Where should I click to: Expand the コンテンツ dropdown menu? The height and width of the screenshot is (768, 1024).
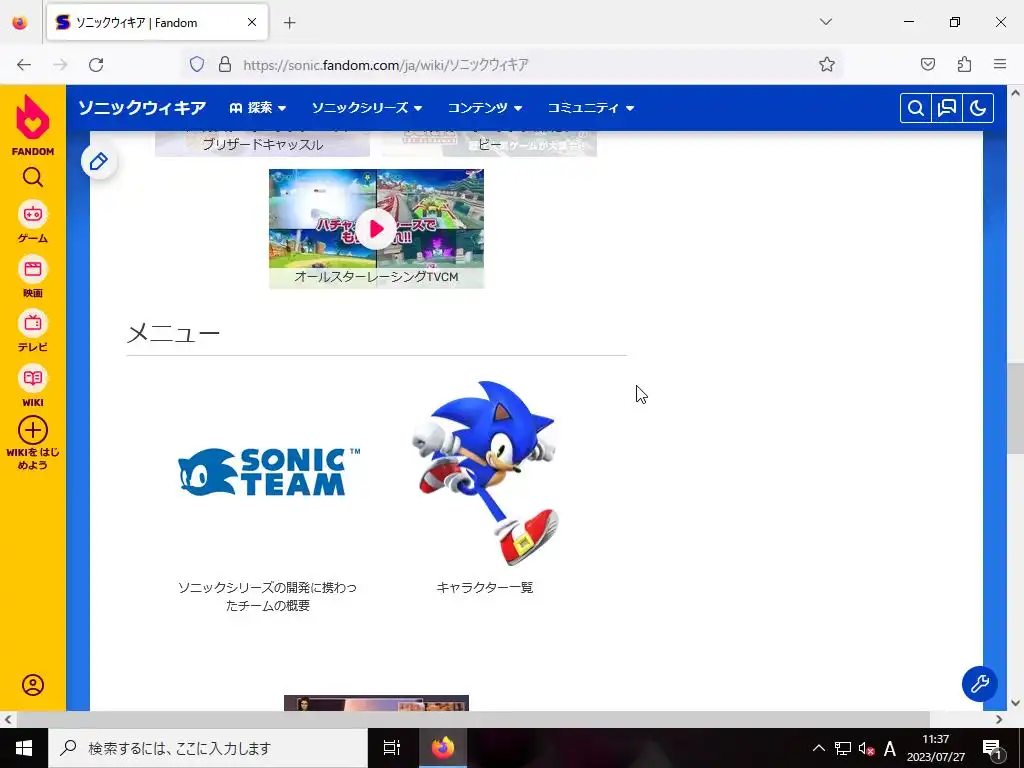[x=485, y=108]
